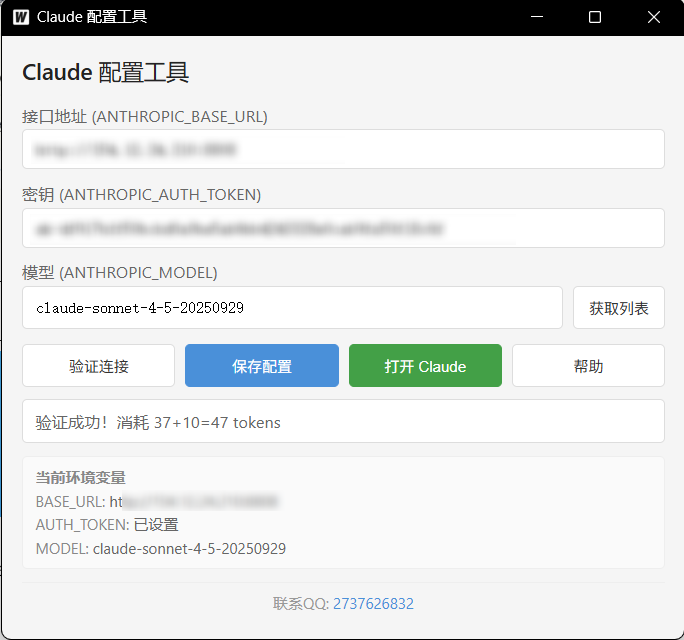Click into the 密钥 AUTH_TOKEN input box
684x640 pixels.
(343, 228)
